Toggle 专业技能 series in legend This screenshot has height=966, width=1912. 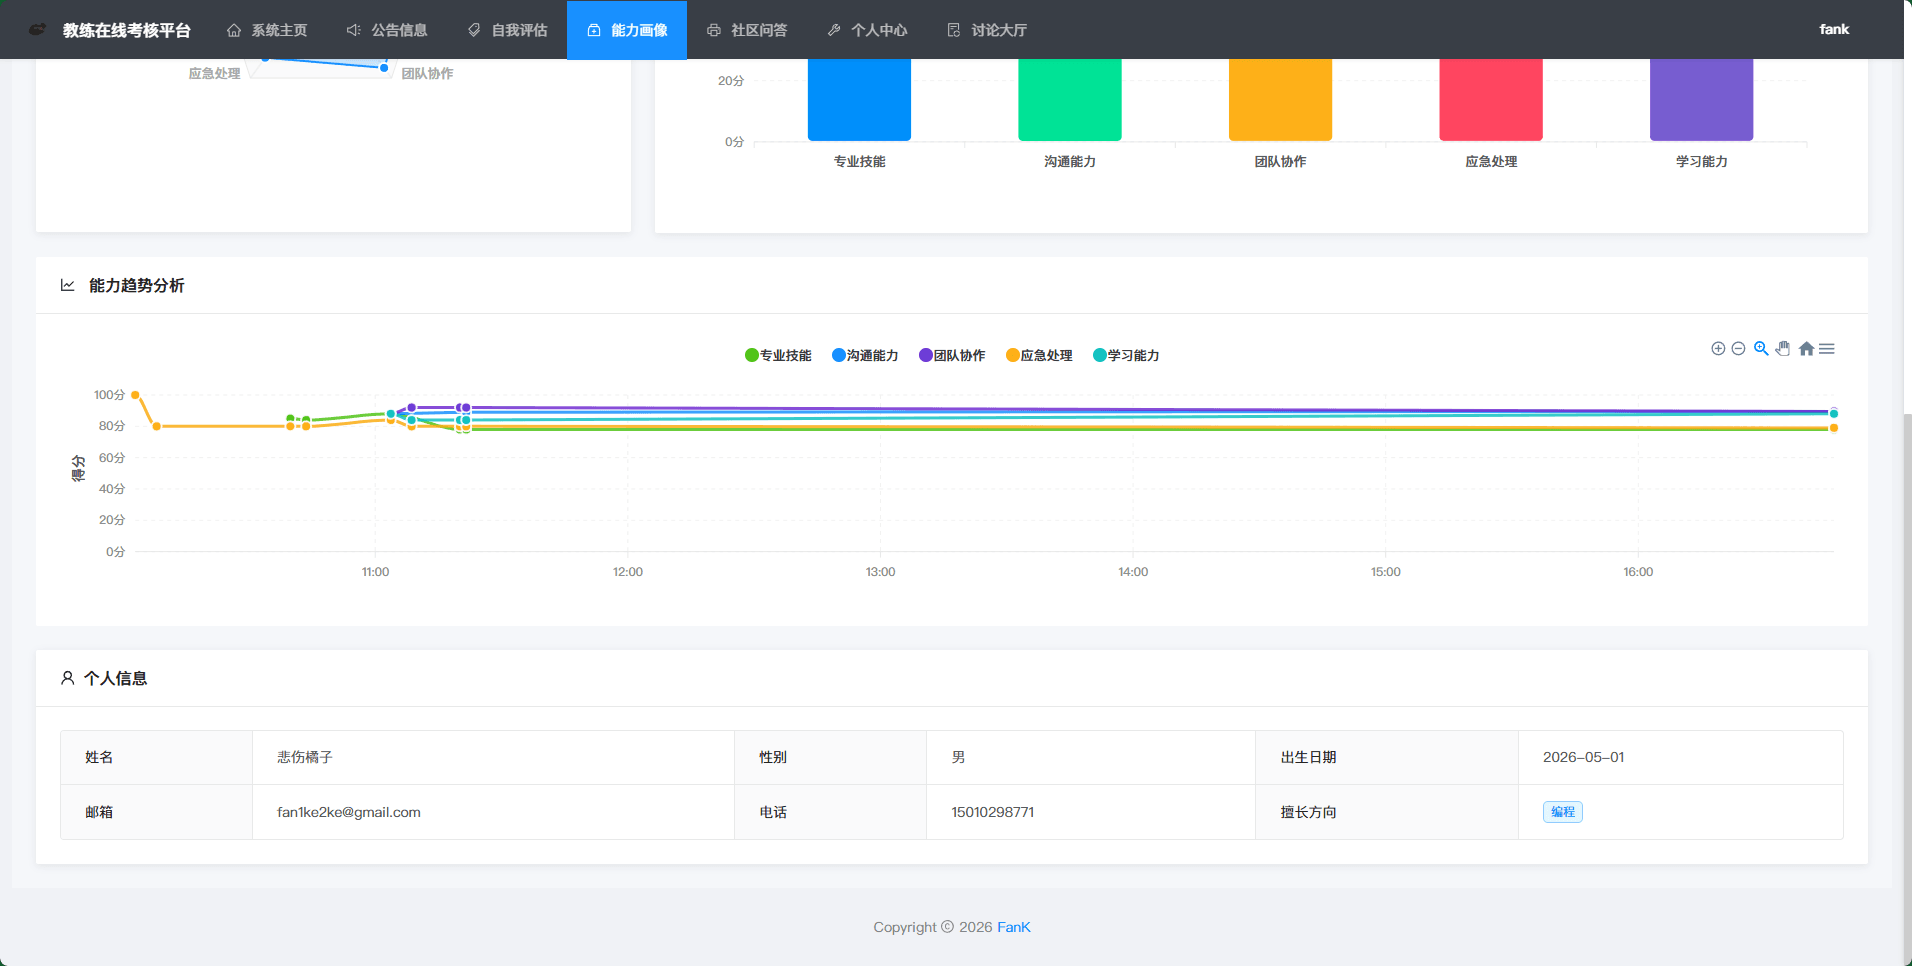coord(778,355)
